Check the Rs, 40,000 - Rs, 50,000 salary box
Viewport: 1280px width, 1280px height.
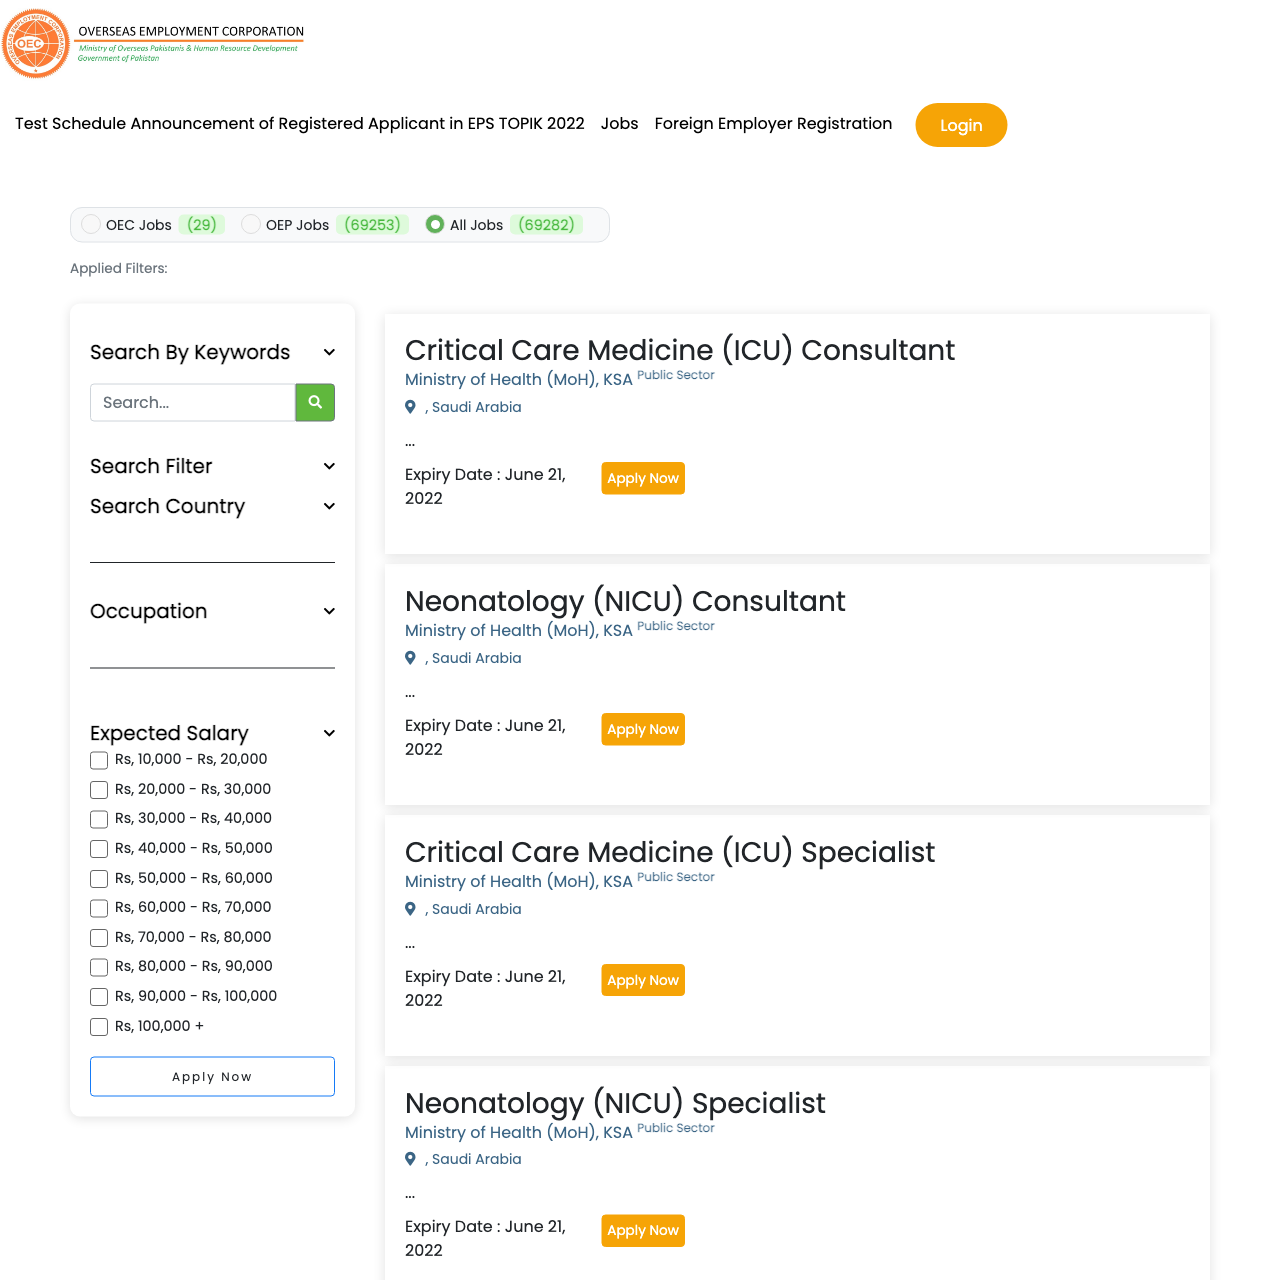[99, 849]
